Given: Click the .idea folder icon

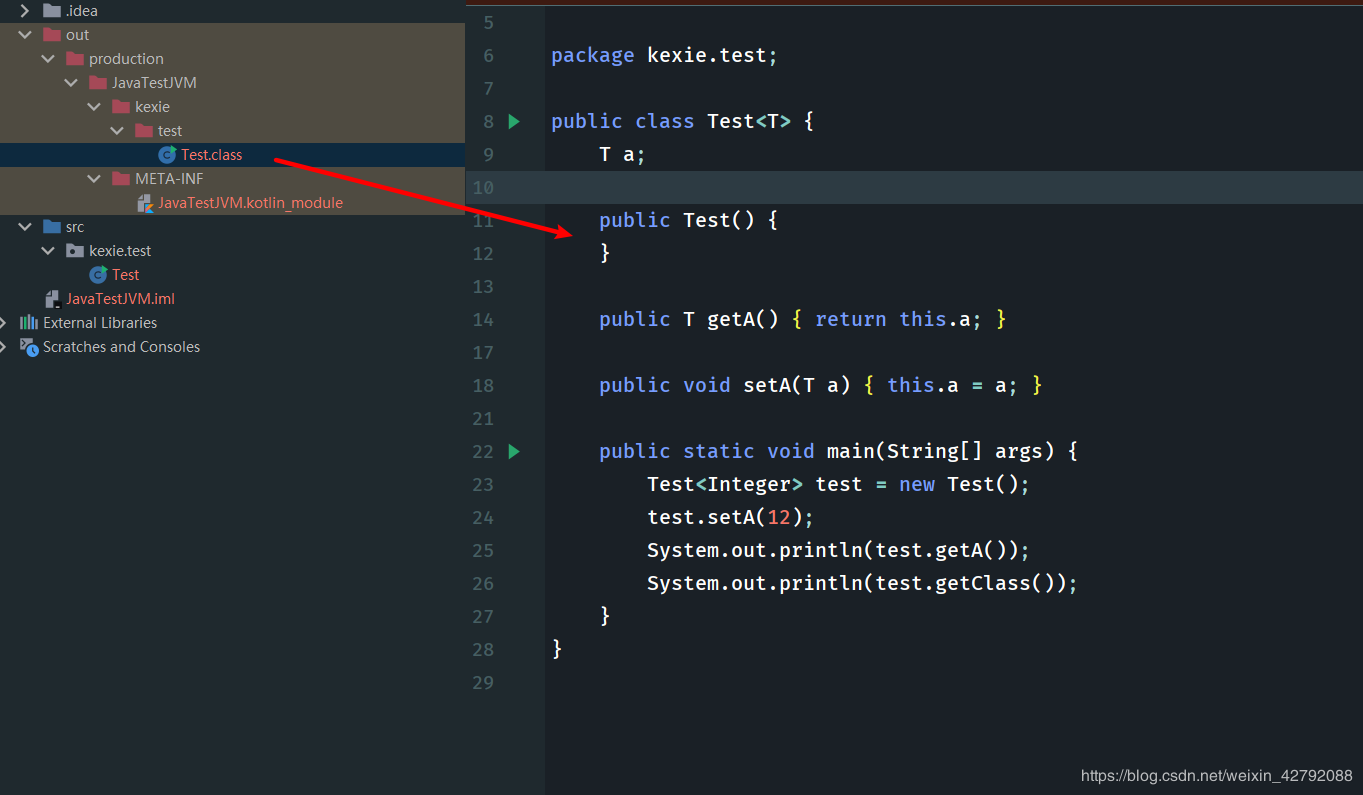Looking at the screenshot, I should (x=52, y=11).
